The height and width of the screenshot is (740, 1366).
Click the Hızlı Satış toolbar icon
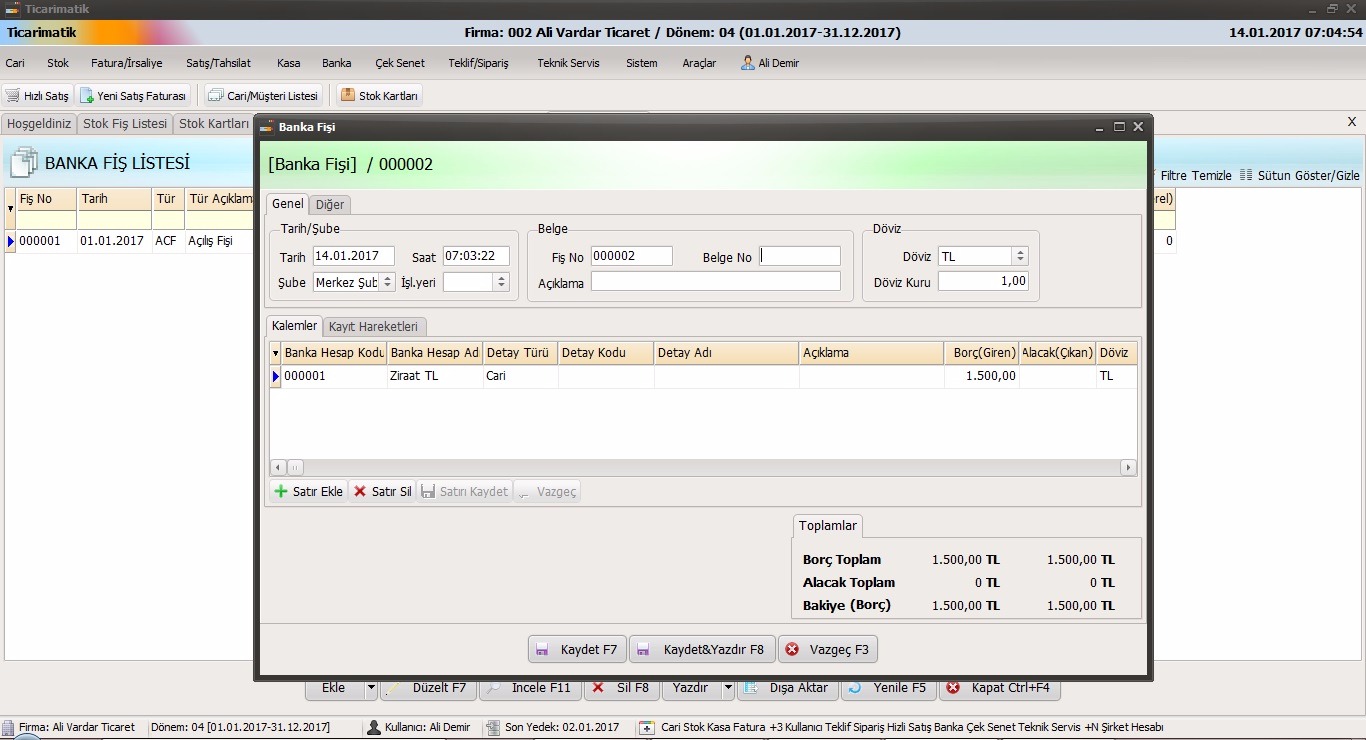(13, 96)
